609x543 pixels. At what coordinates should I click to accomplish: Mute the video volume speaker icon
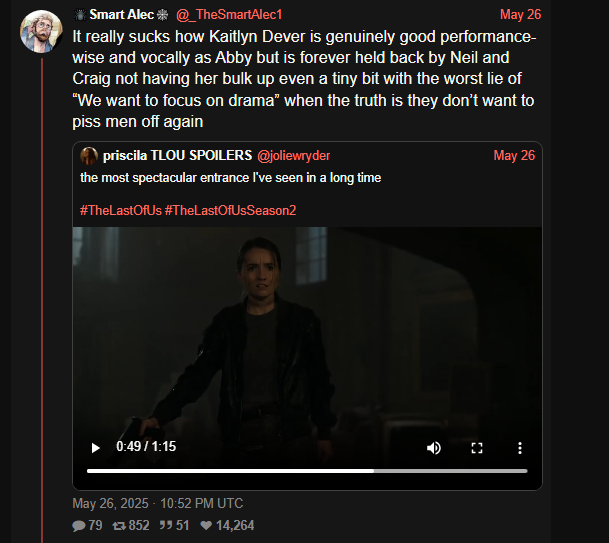pos(434,448)
